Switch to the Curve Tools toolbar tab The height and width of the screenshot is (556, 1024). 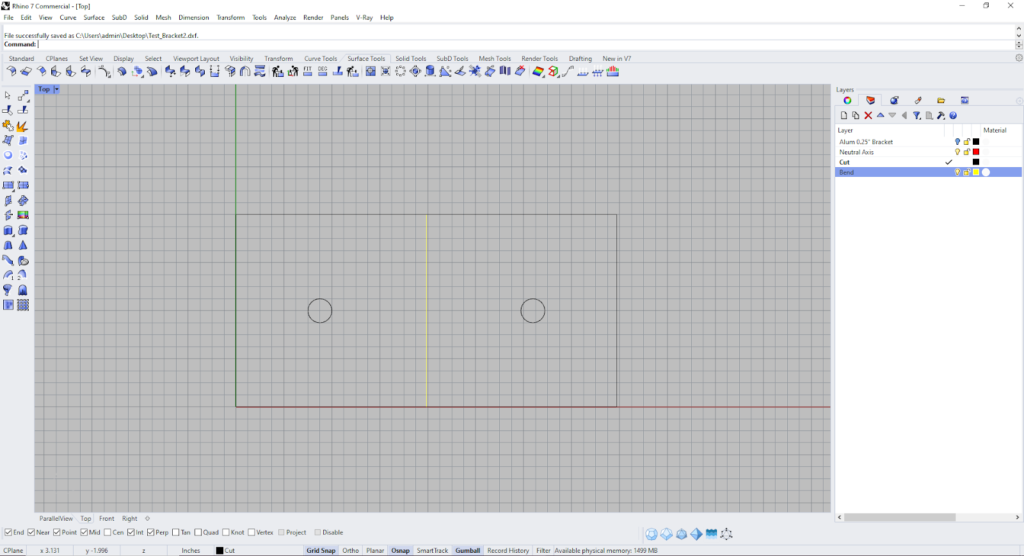(320, 59)
